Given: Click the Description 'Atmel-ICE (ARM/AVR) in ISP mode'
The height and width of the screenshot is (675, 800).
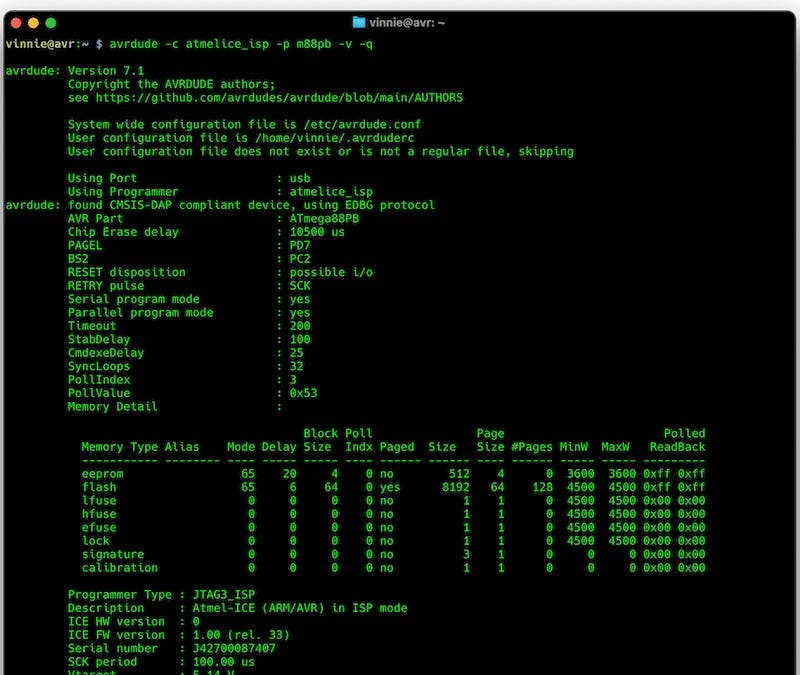Looking at the screenshot, I should point(300,608).
